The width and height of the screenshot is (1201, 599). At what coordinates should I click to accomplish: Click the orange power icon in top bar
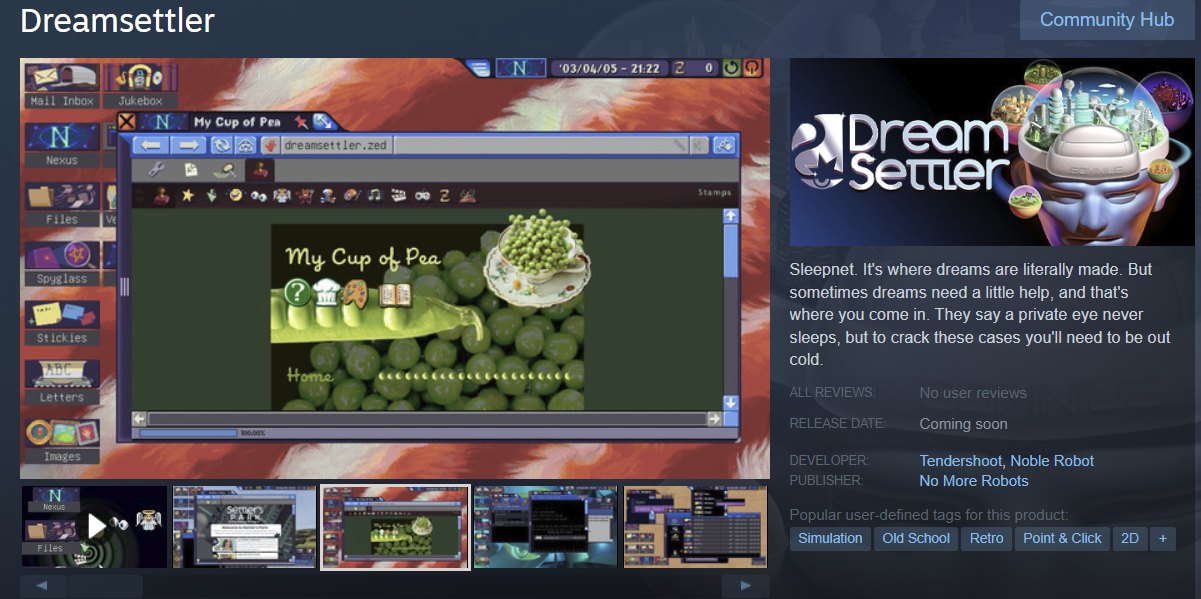point(752,68)
